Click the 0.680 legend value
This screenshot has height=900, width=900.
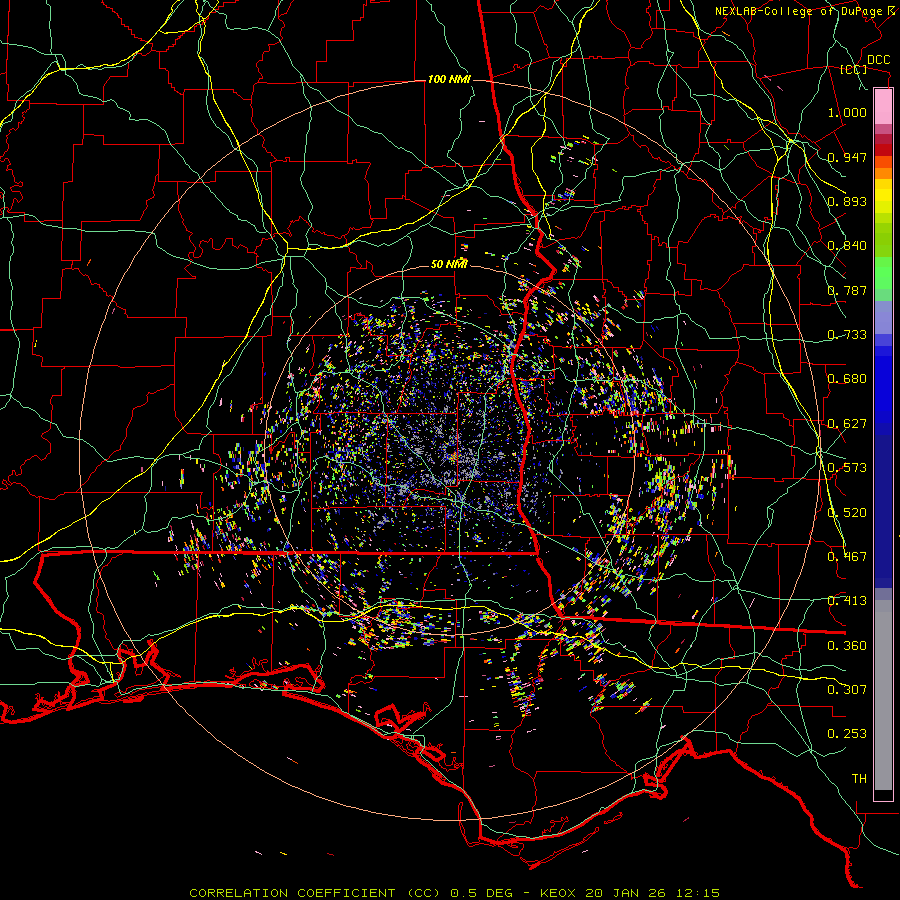(847, 379)
